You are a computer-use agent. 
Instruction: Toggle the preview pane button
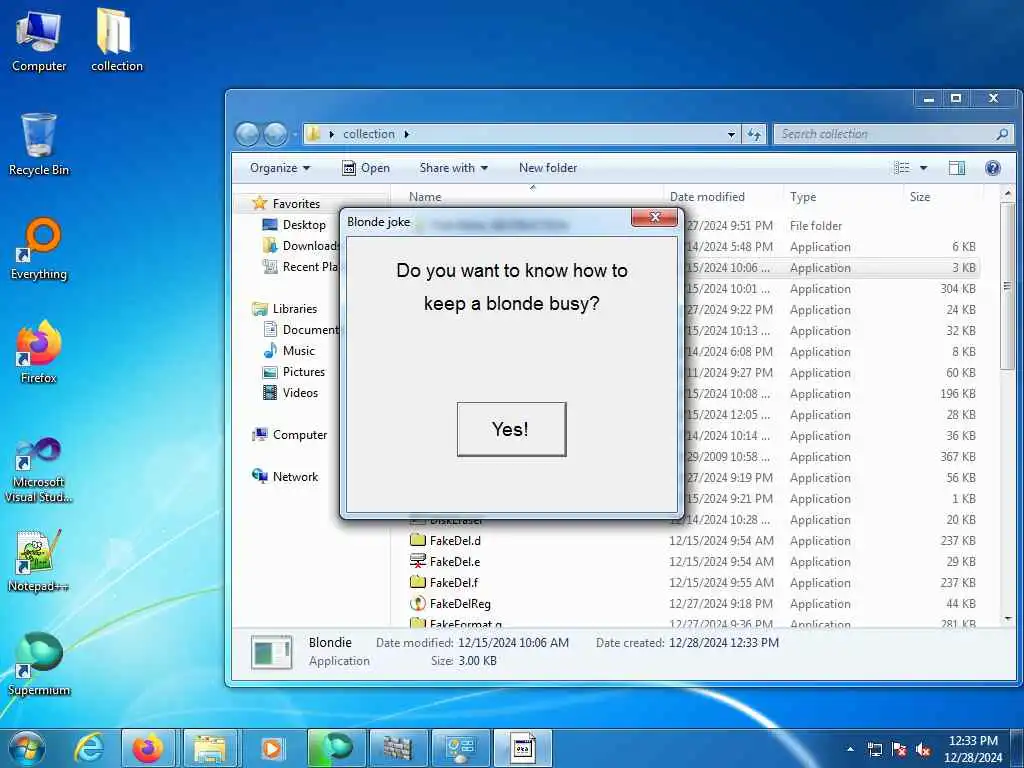(957, 168)
